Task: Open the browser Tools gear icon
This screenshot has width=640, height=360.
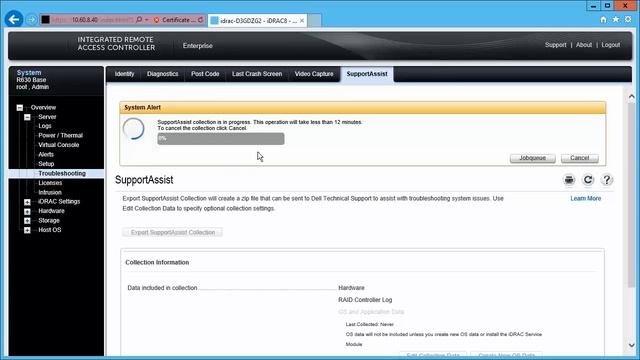Action: (x=628, y=19)
